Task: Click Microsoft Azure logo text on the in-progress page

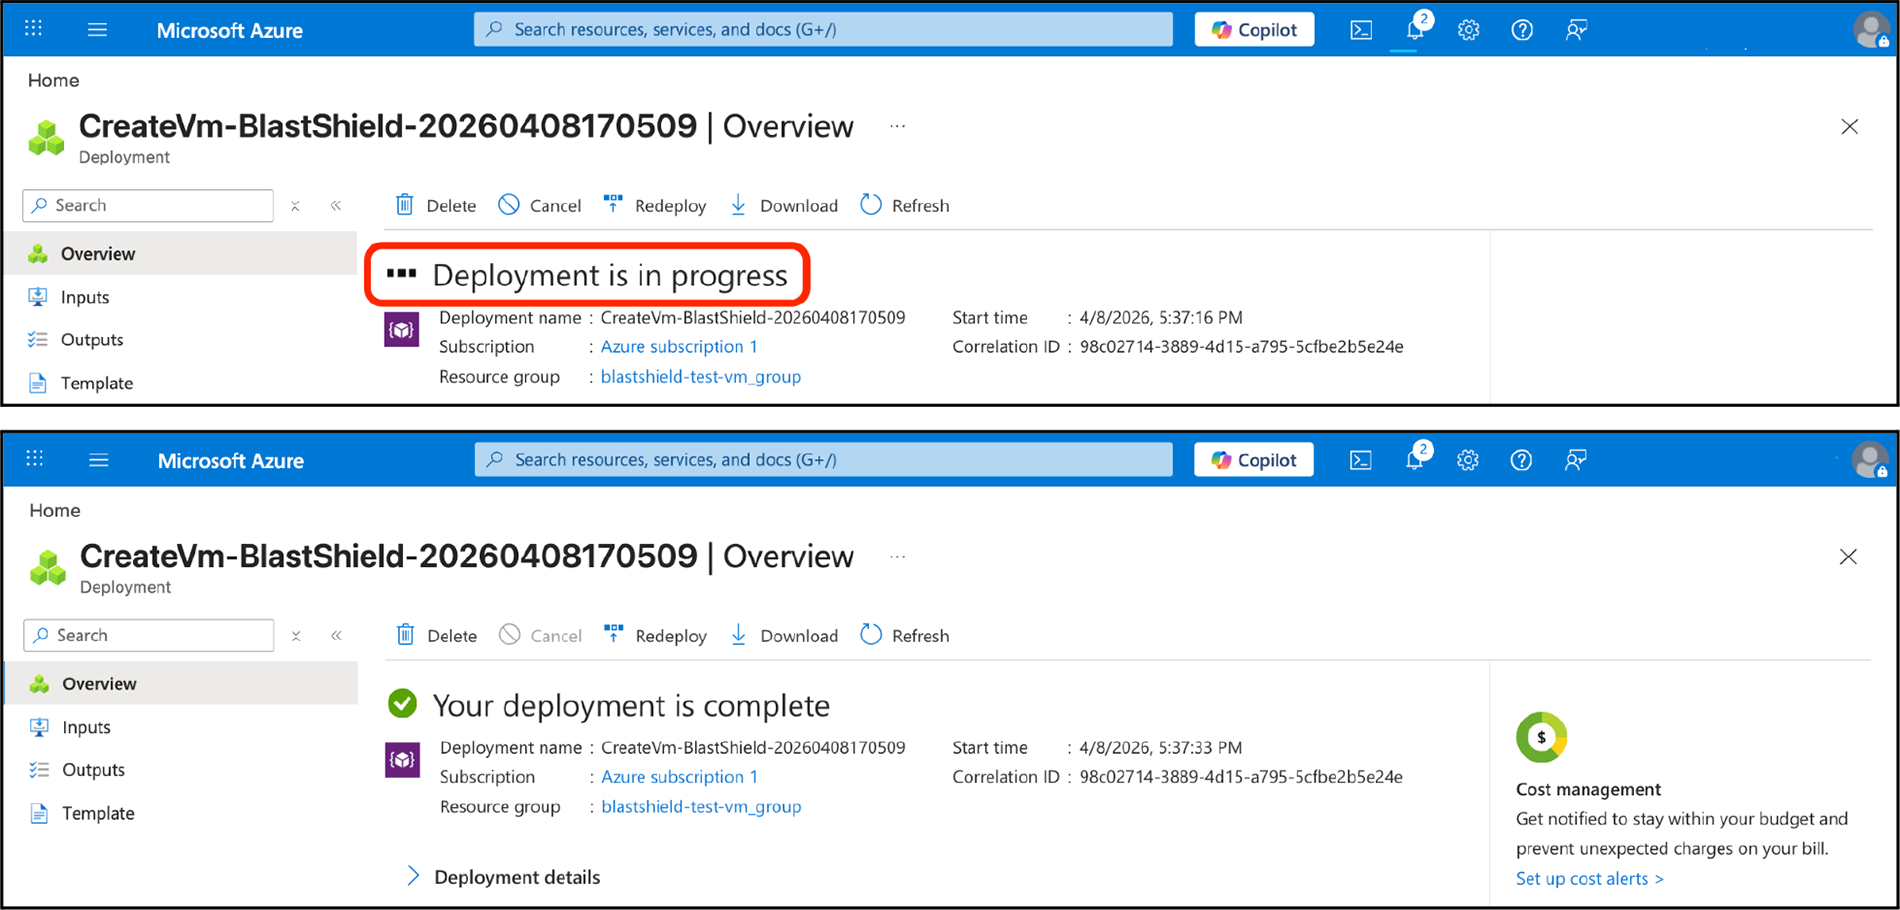Action: [230, 30]
